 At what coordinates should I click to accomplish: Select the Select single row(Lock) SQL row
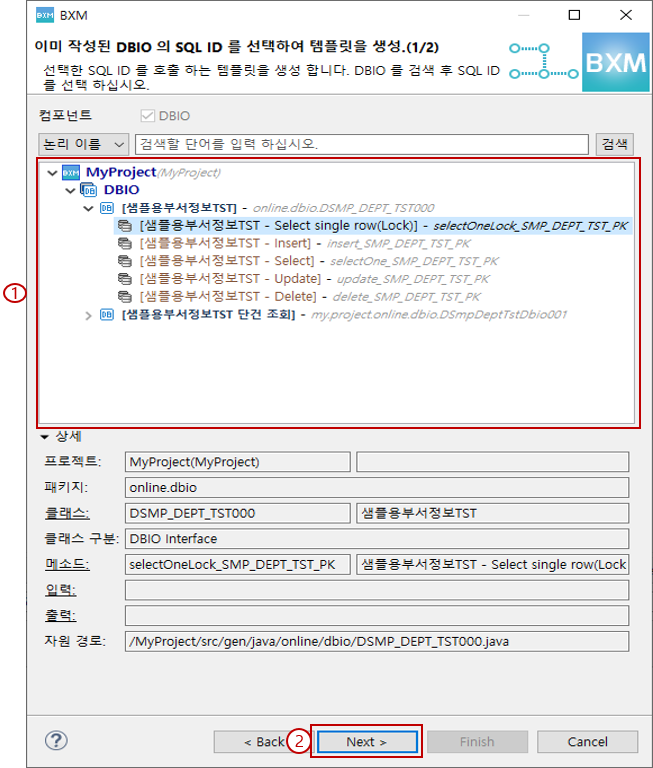tap(373, 226)
